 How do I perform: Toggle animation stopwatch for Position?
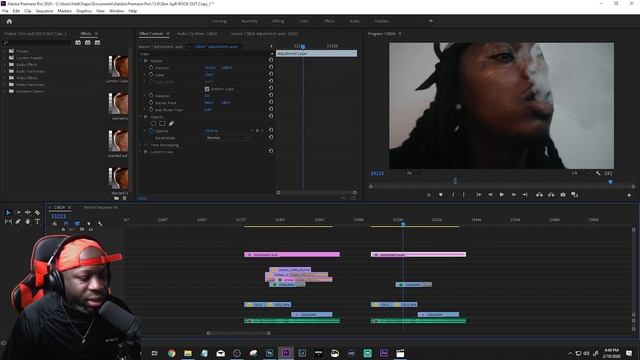151,67
